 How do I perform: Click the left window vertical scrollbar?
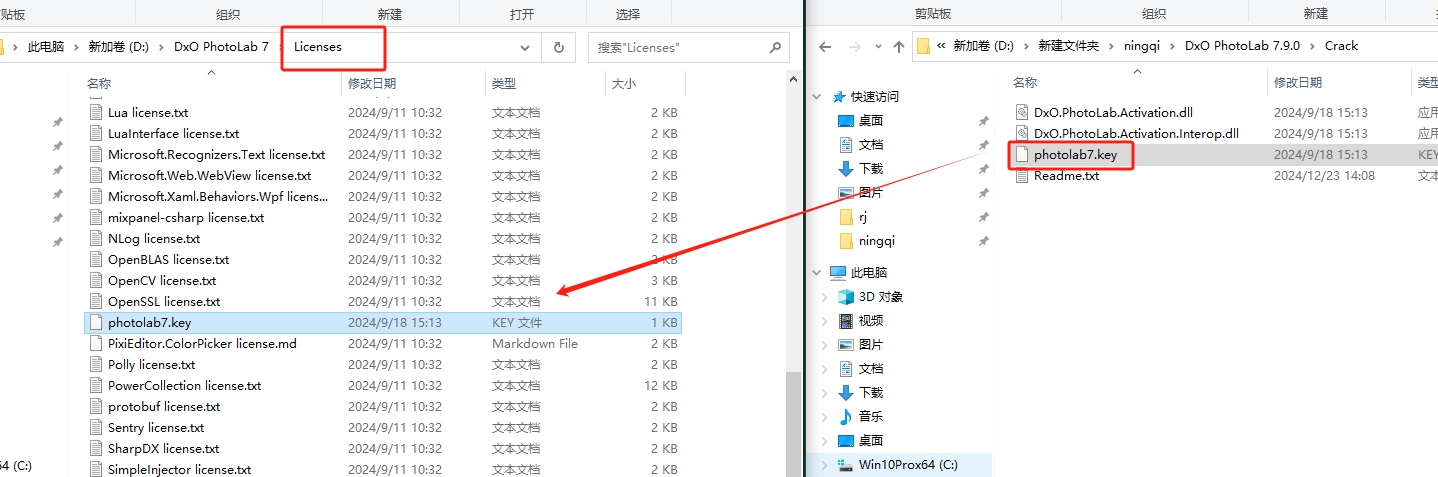pos(794,424)
